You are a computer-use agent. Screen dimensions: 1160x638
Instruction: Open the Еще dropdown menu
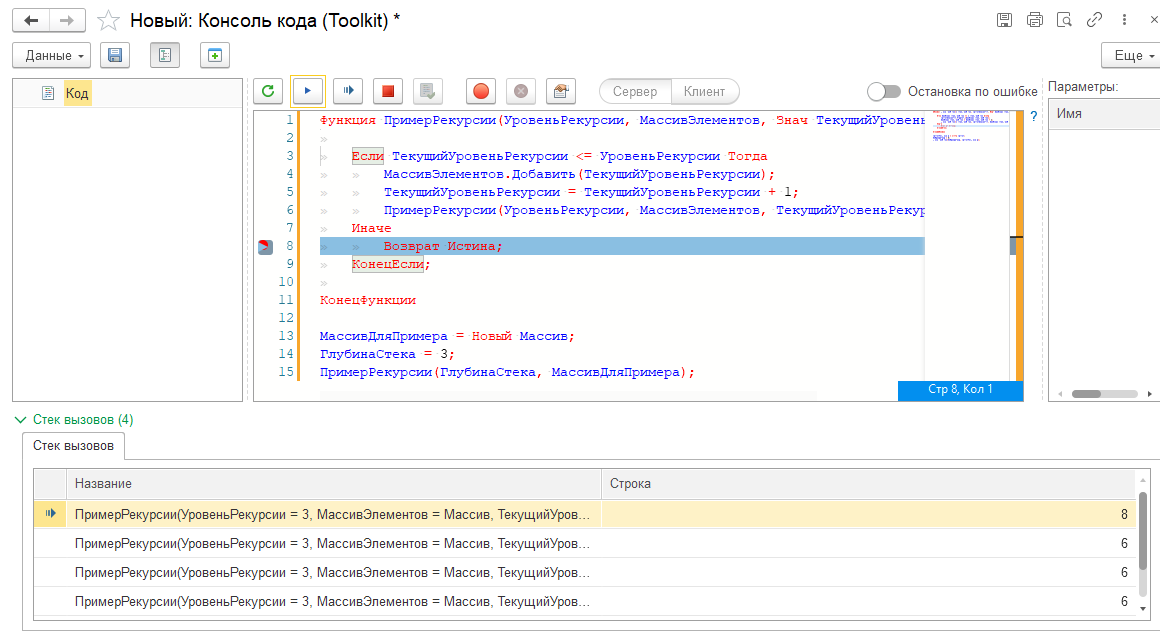coord(1130,55)
